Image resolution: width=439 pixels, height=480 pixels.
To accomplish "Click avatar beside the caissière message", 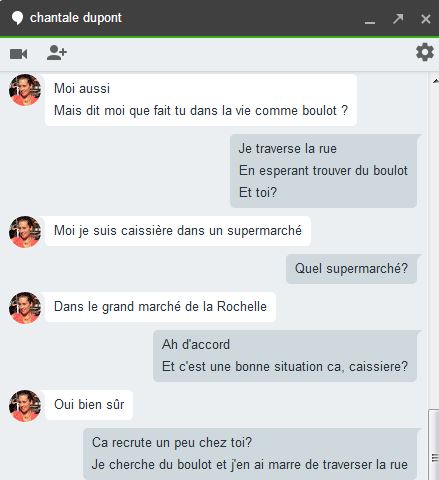I will 25,232.
